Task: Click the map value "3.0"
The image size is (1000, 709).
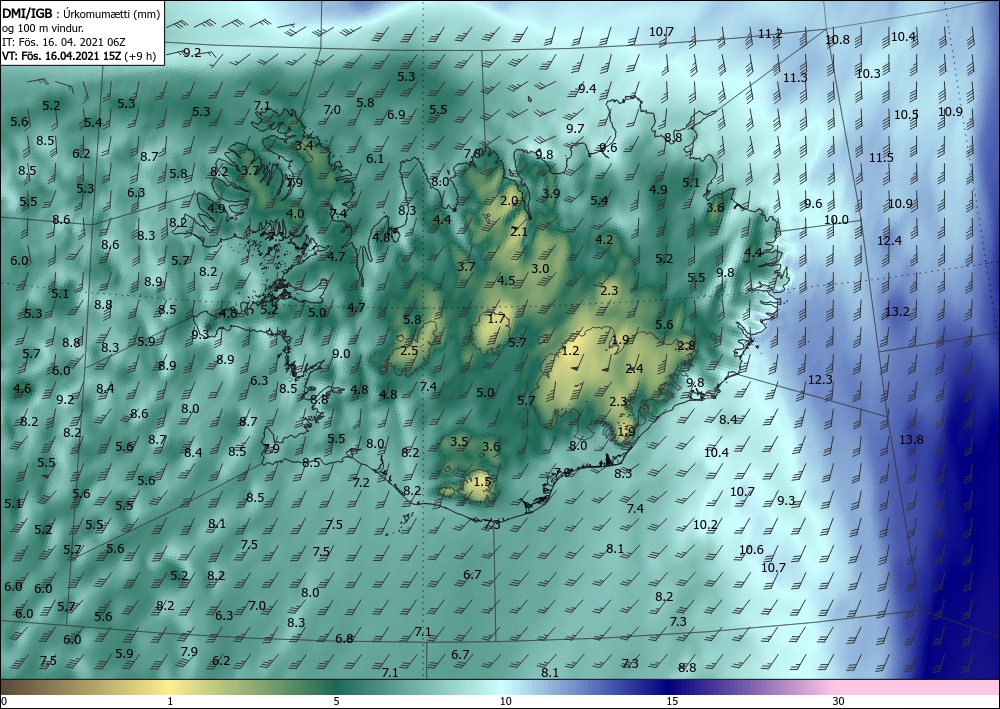Action: (540, 268)
